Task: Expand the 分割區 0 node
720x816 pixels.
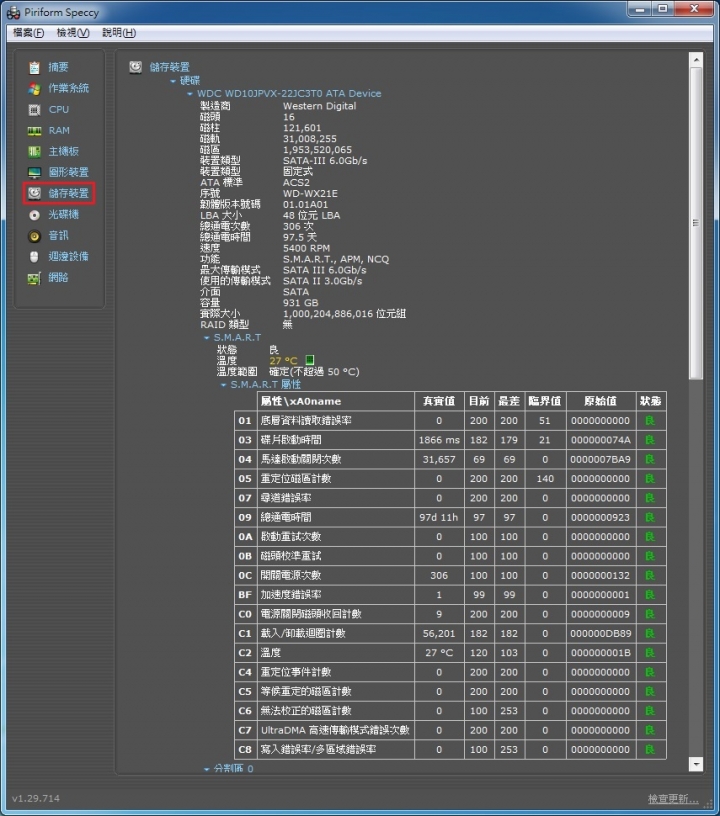Action: click(207, 769)
